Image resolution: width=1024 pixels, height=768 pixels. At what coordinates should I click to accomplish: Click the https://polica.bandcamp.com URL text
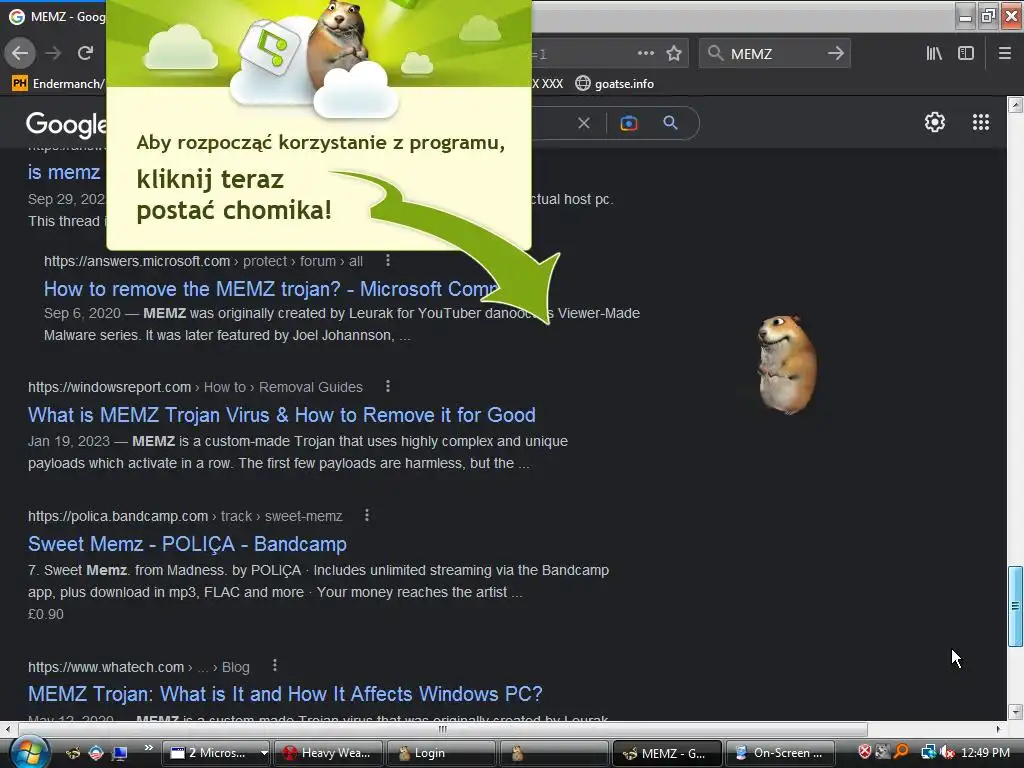coord(118,516)
